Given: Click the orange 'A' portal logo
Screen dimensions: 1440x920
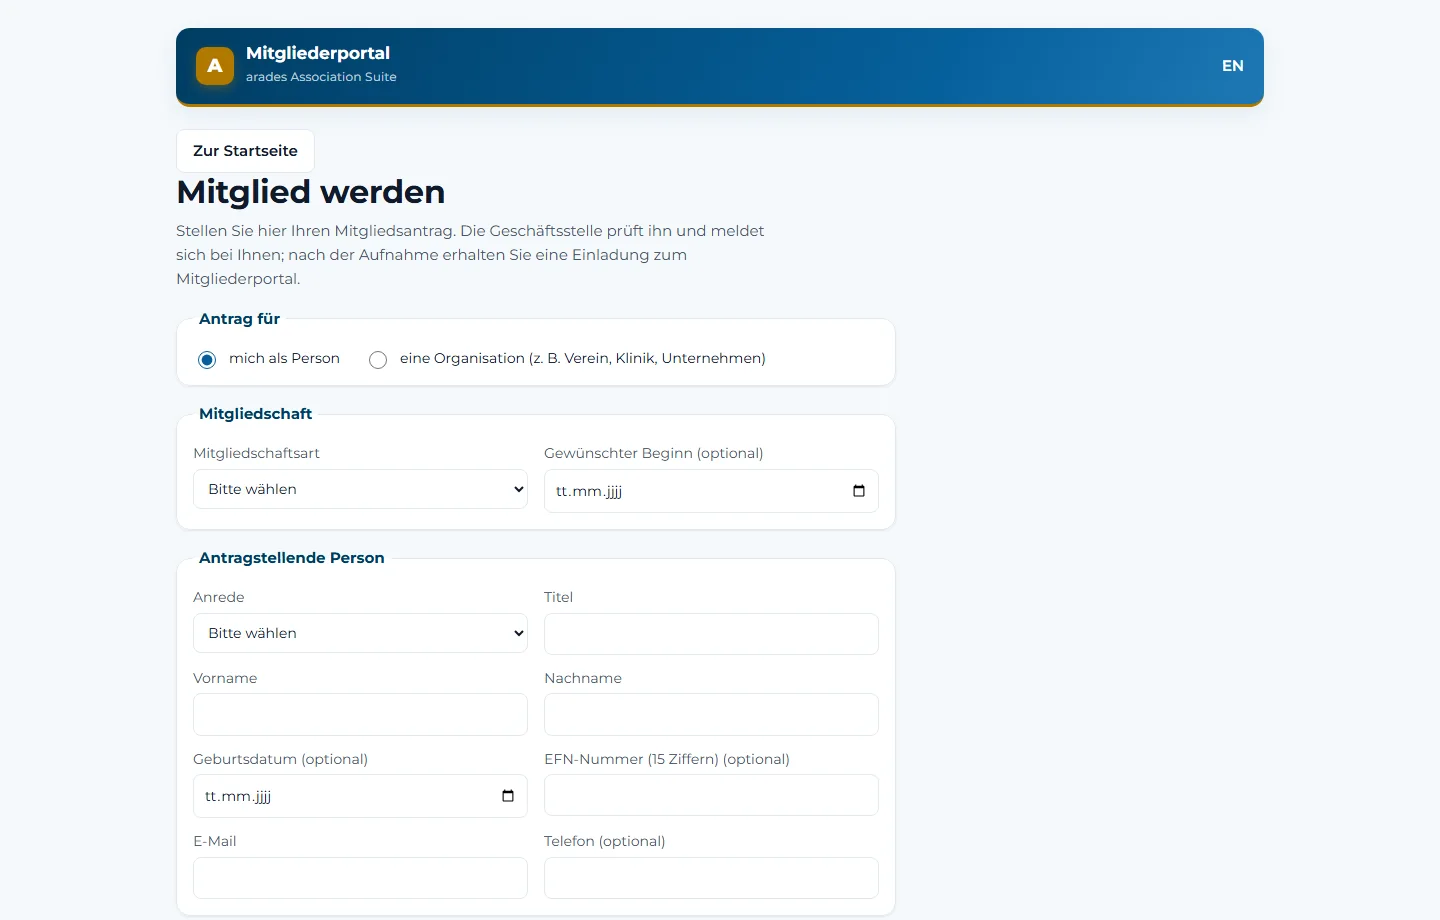Looking at the screenshot, I should click(x=215, y=66).
